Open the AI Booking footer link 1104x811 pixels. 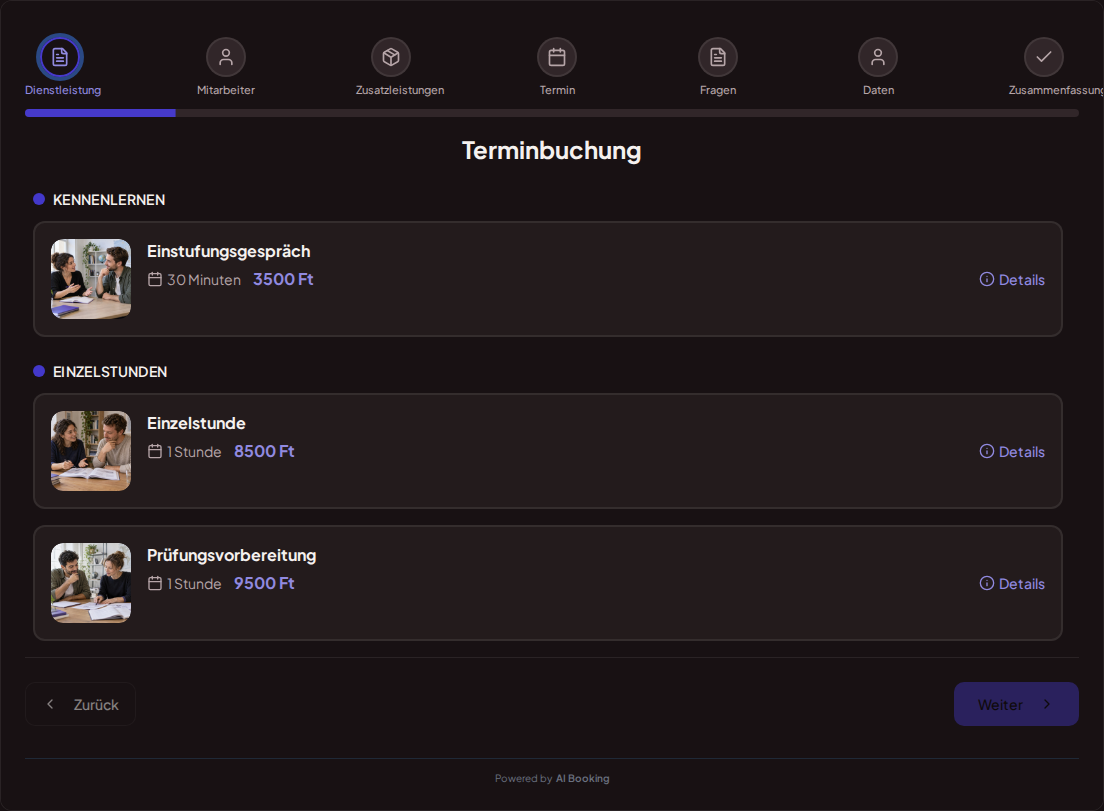point(582,779)
